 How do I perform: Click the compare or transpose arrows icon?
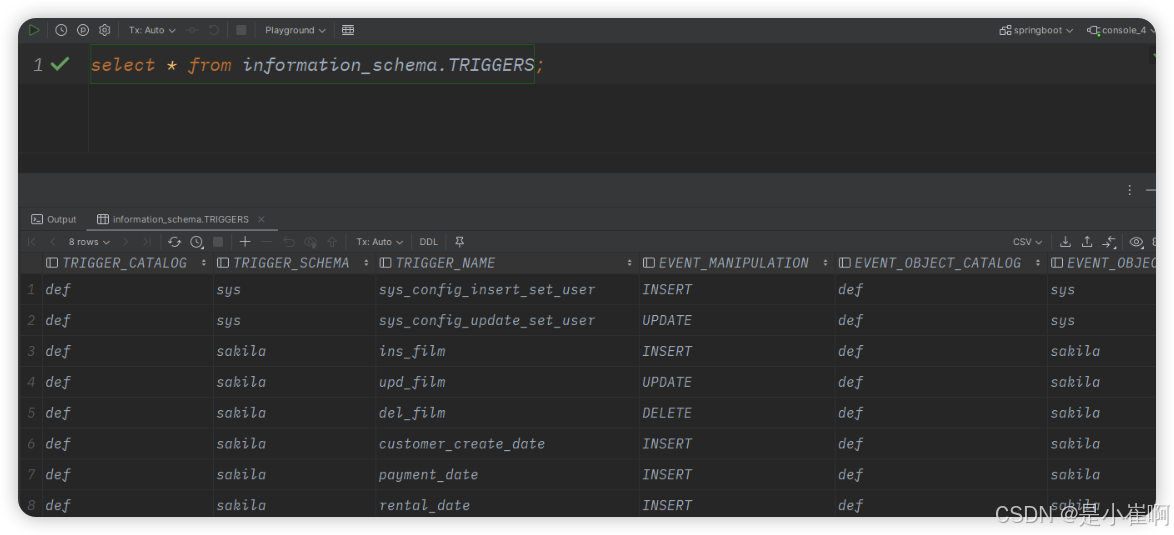1109,242
